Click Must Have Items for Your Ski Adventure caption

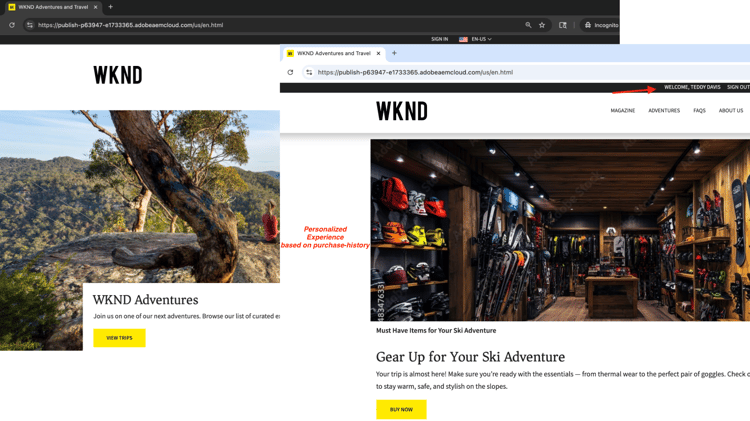click(x=436, y=331)
